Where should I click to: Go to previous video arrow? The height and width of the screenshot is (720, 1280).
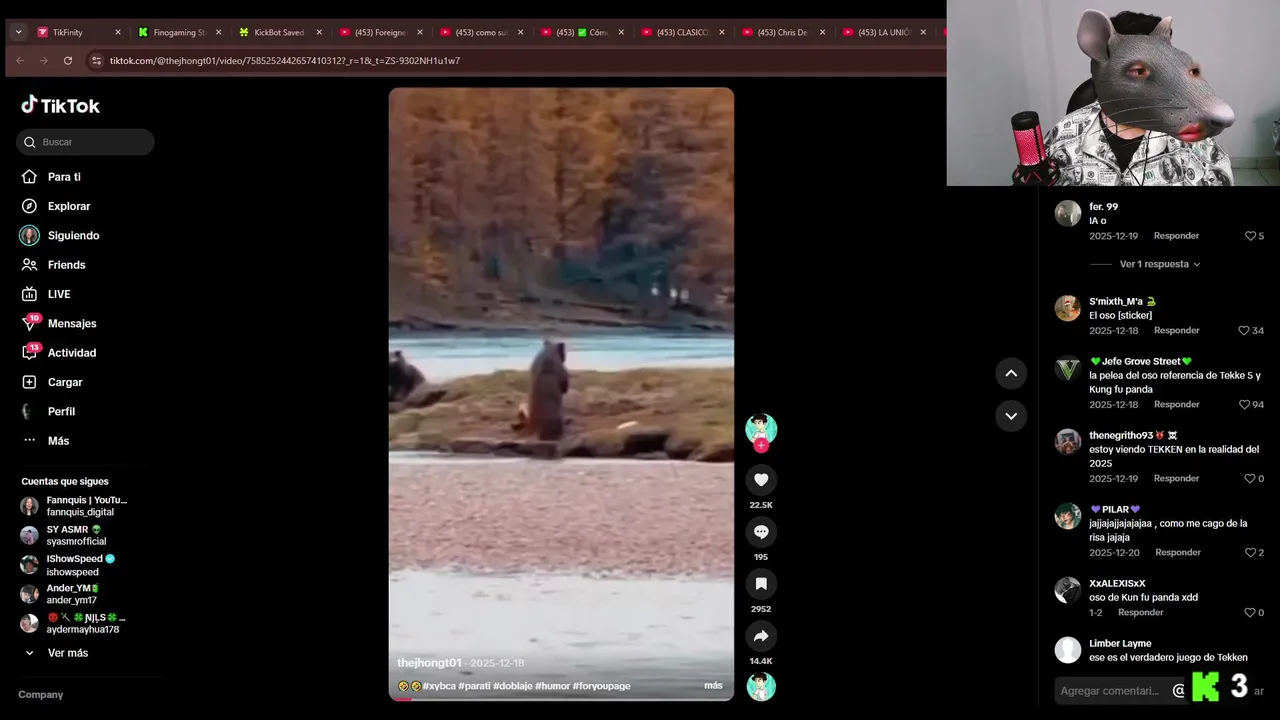(x=1011, y=373)
